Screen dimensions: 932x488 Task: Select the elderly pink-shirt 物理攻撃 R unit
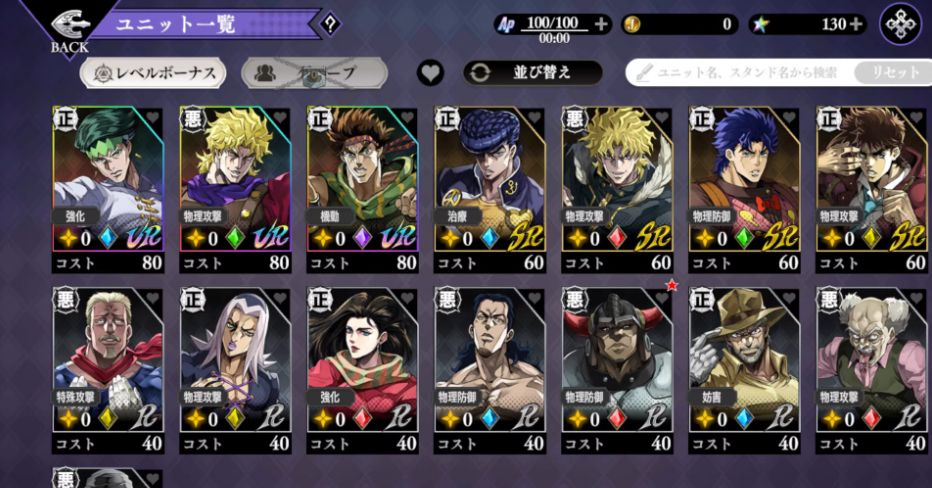[x=871, y=371]
